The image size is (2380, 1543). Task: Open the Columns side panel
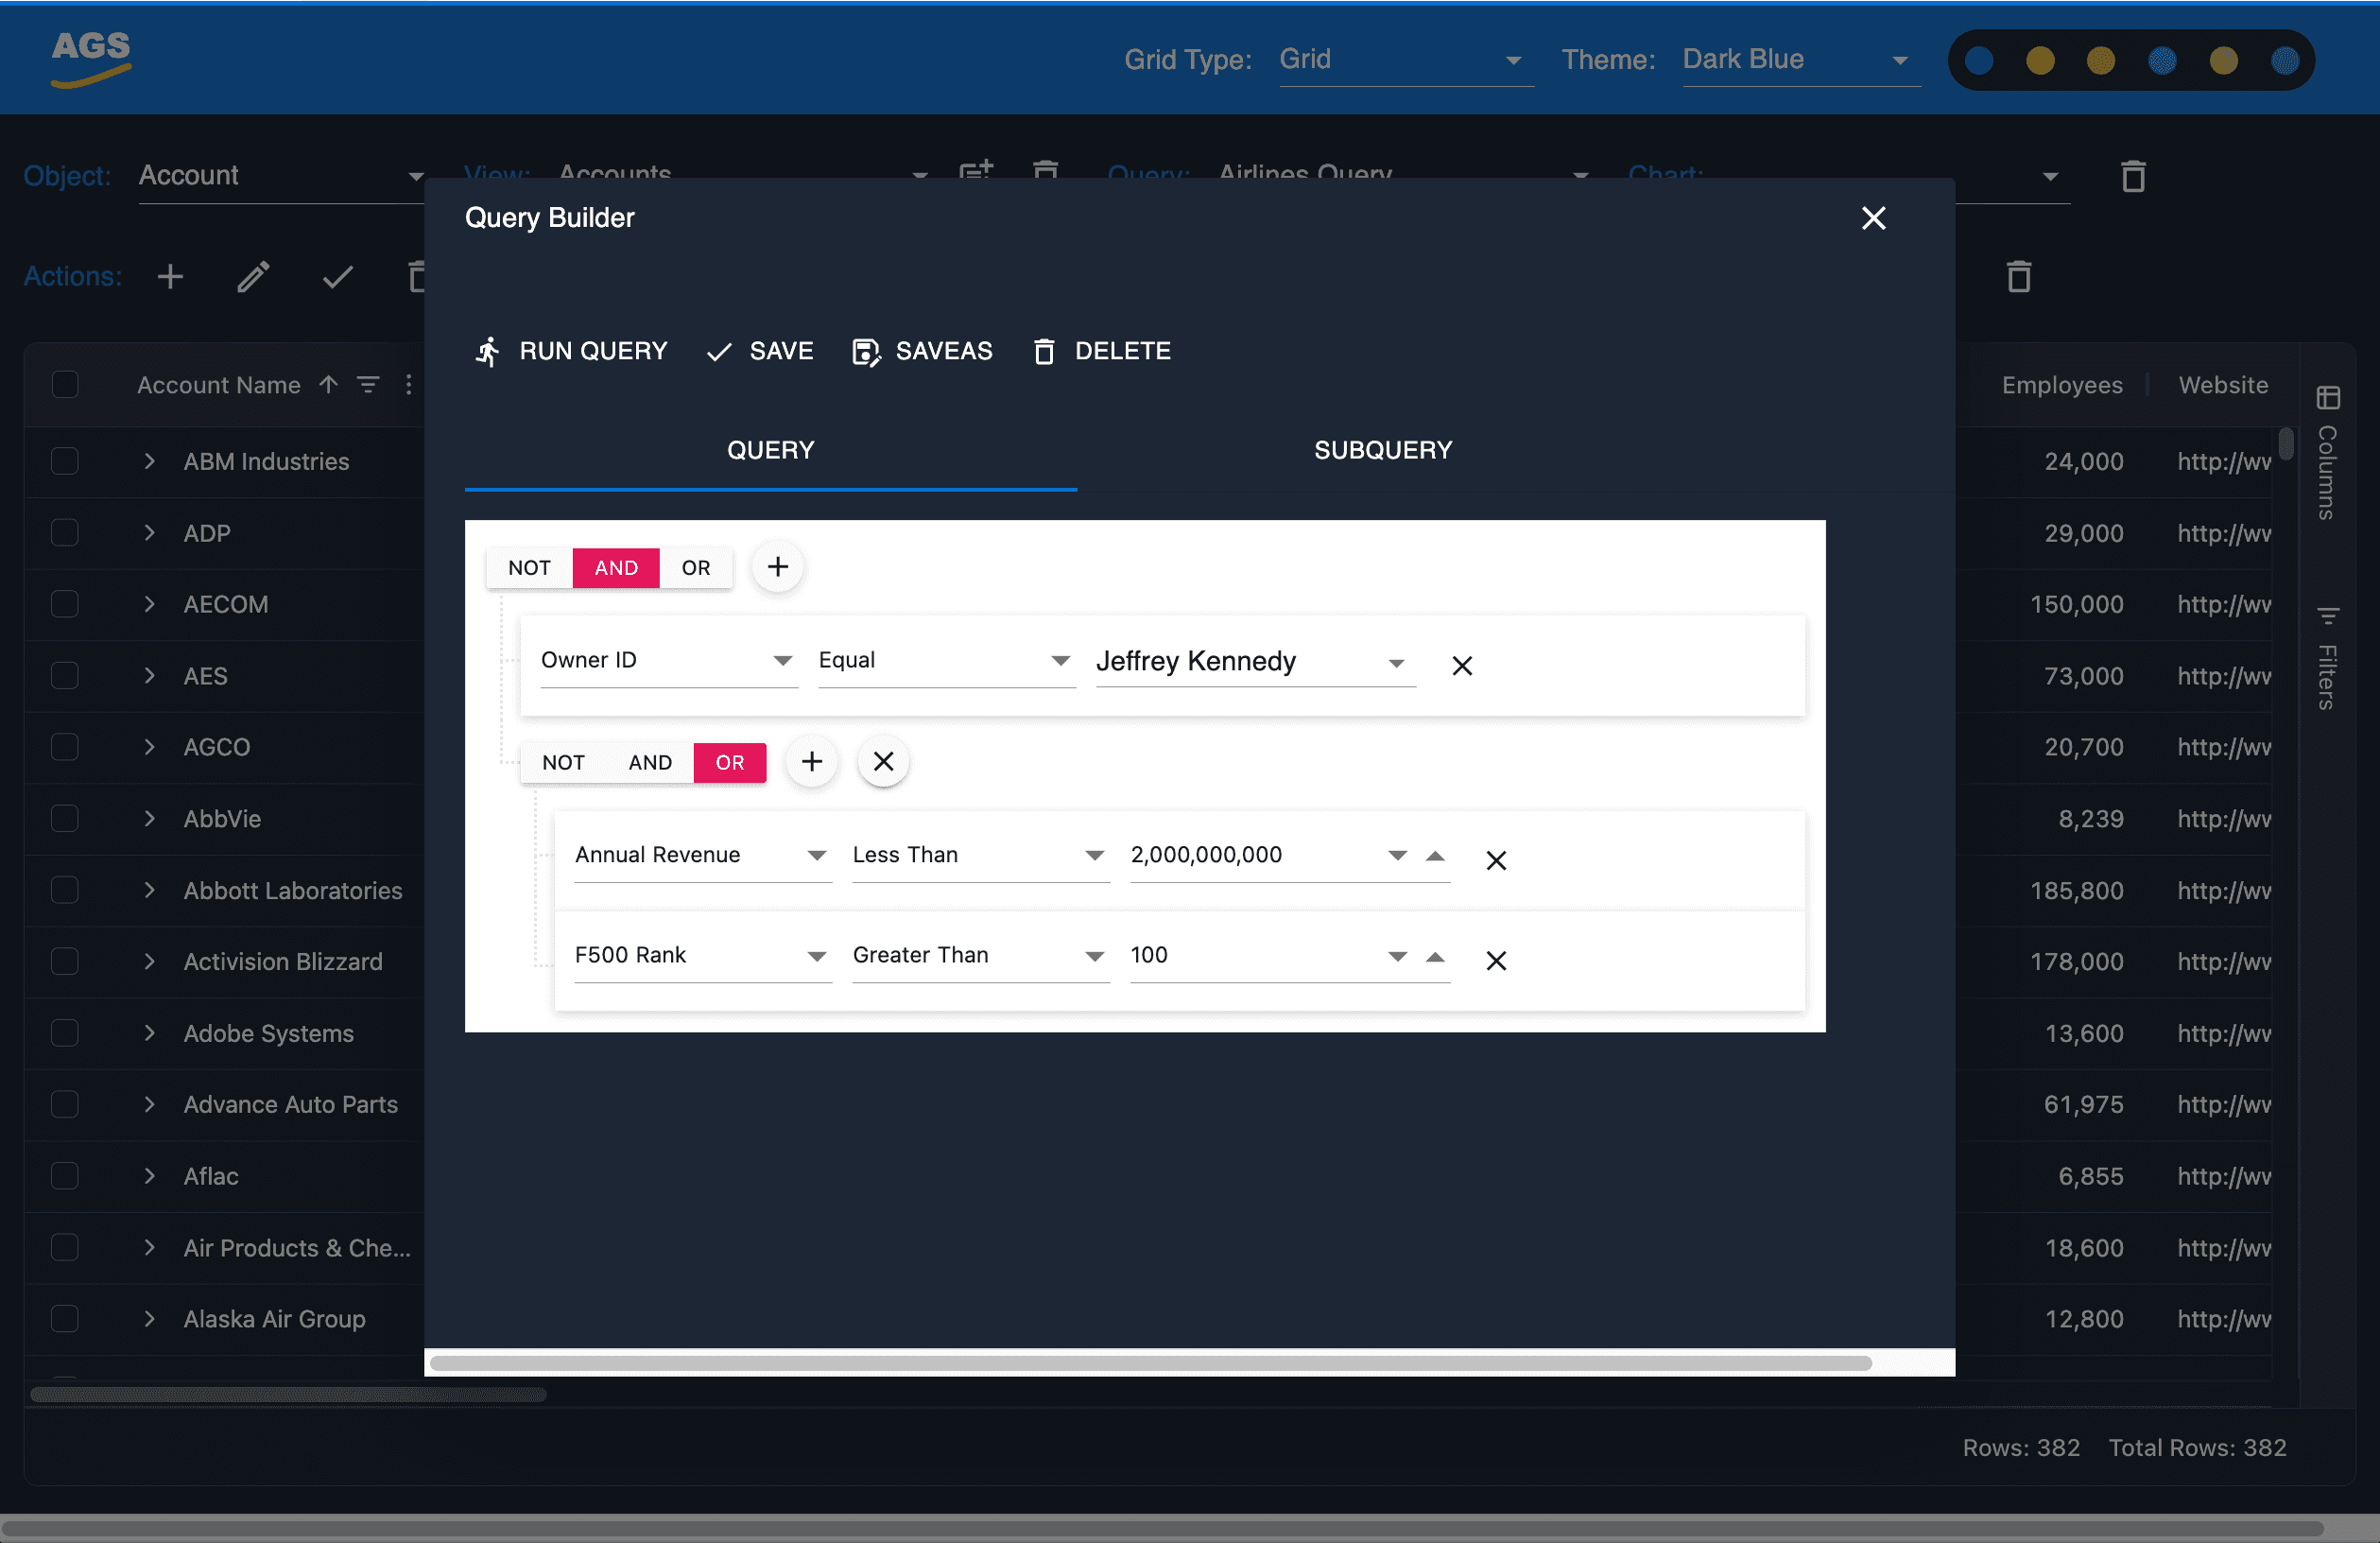[x=2328, y=453]
